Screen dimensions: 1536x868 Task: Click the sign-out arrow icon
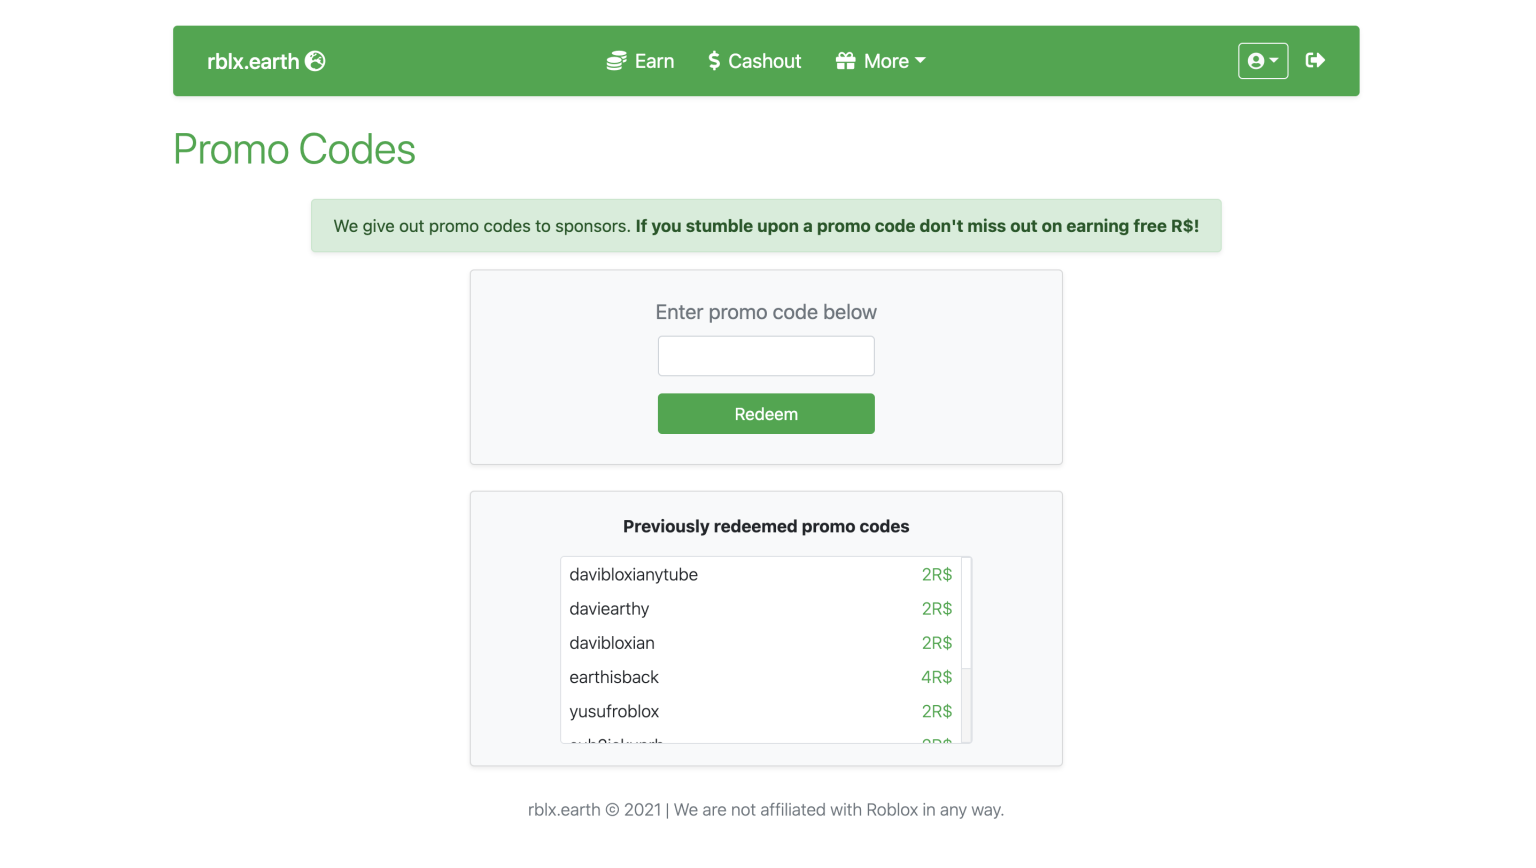pos(1314,60)
